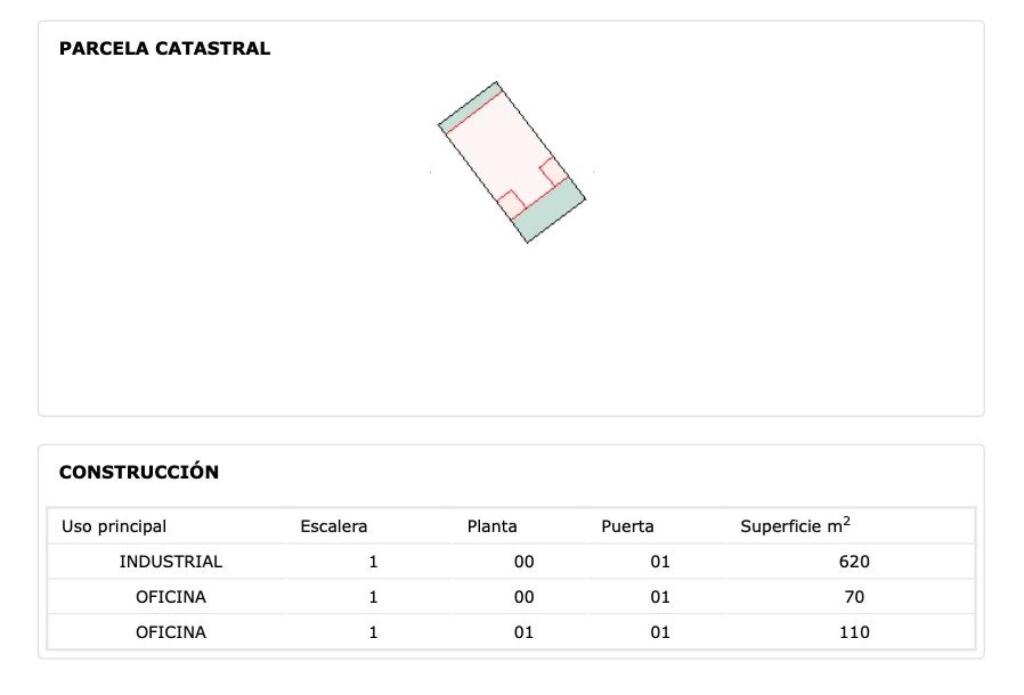The height and width of the screenshot is (695, 1024).
Task: Click the upper green strip of the parcel
Action: coord(469,106)
